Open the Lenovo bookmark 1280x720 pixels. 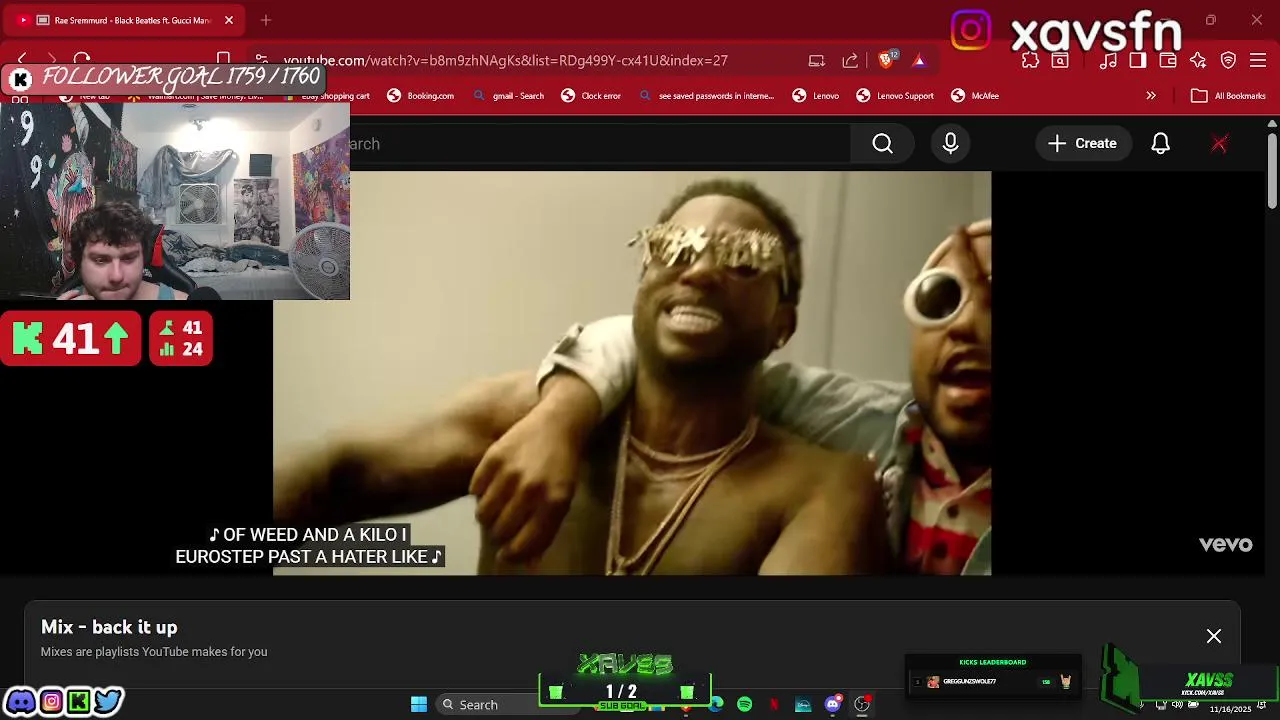click(815, 96)
